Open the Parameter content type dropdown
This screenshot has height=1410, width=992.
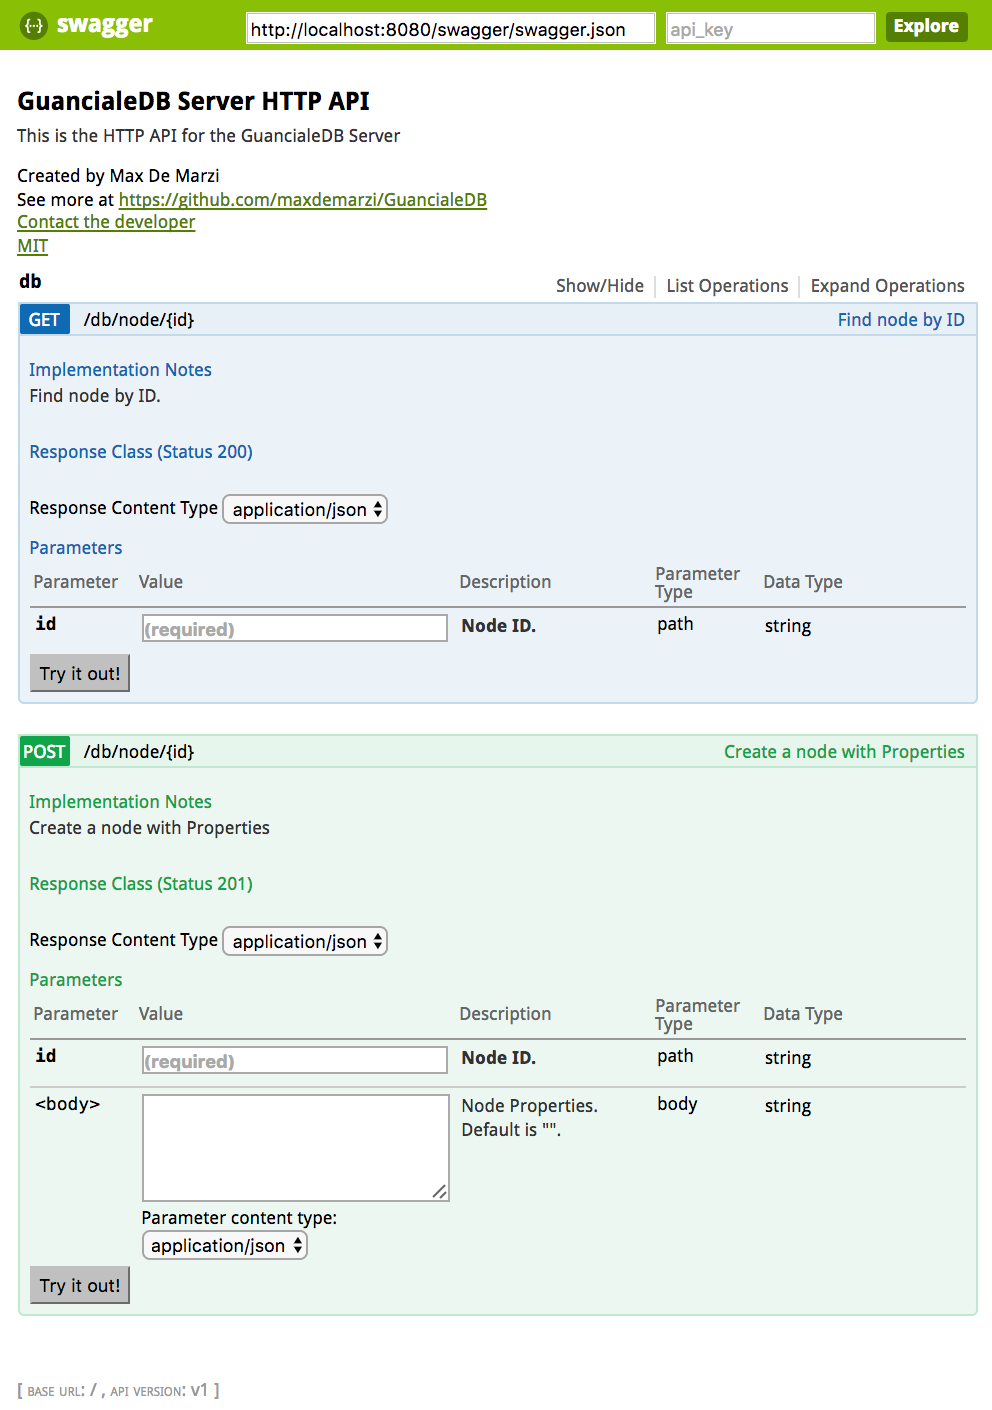point(225,1246)
